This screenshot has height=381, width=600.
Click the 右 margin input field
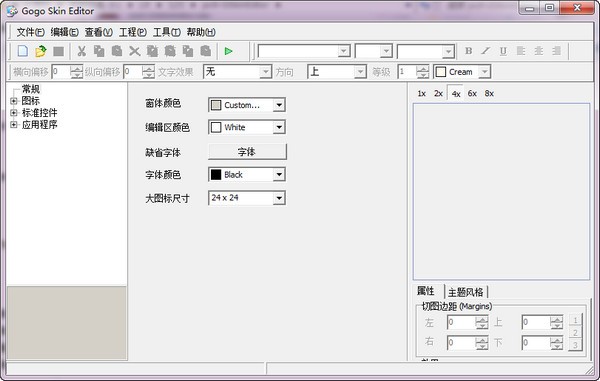click(461, 342)
